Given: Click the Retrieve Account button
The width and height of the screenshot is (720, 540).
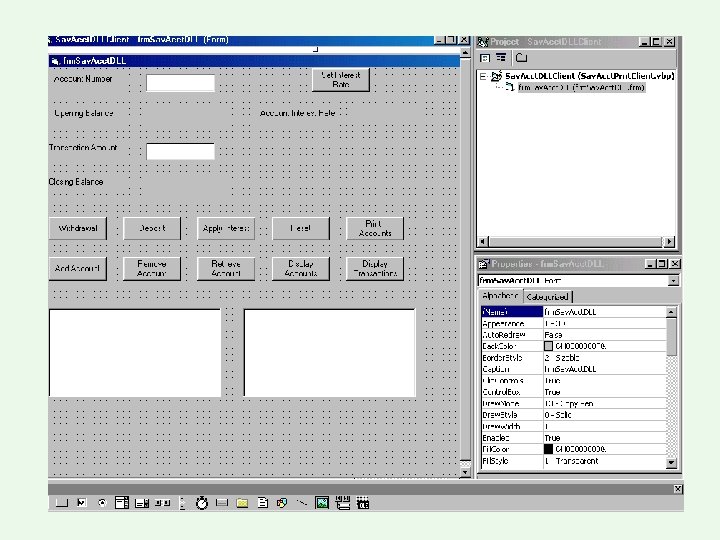Looking at the screenshot, I should coord(226,269).
